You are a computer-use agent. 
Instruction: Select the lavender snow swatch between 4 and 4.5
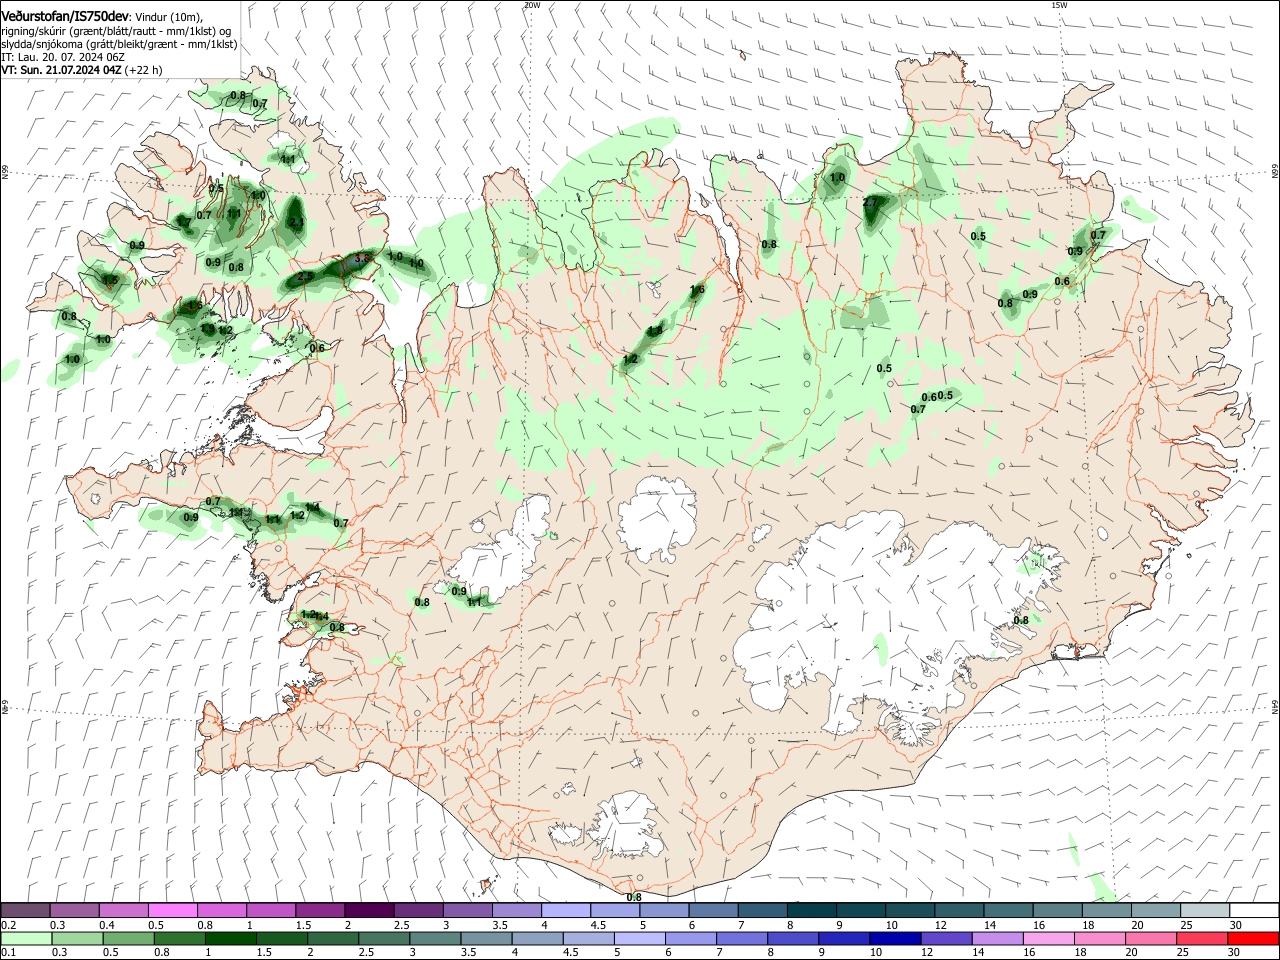[565, 910]
